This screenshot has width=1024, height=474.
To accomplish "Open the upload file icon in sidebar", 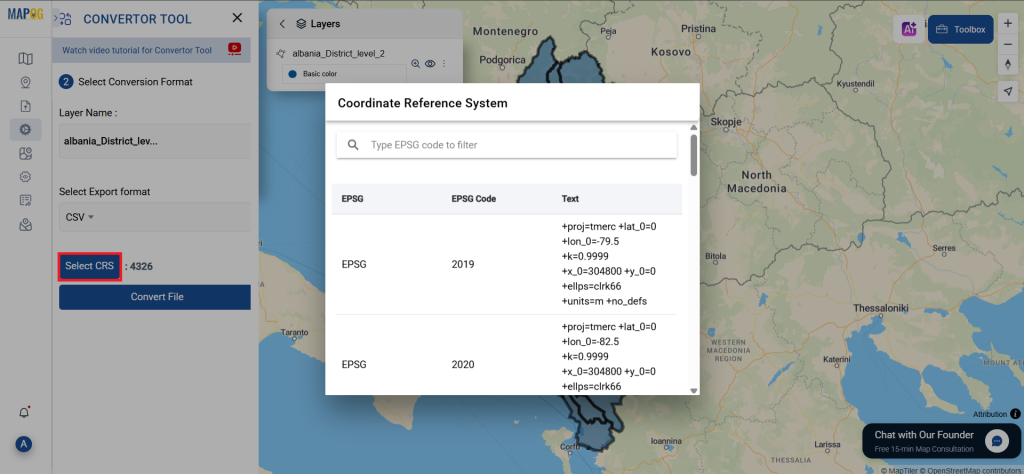I will pyautogui.click(x=25, y=106).
